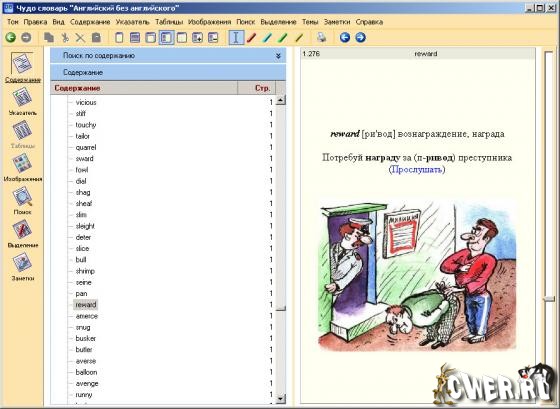
Task: Select the word avenge in contents list
Action: click(x=87, y=384)
